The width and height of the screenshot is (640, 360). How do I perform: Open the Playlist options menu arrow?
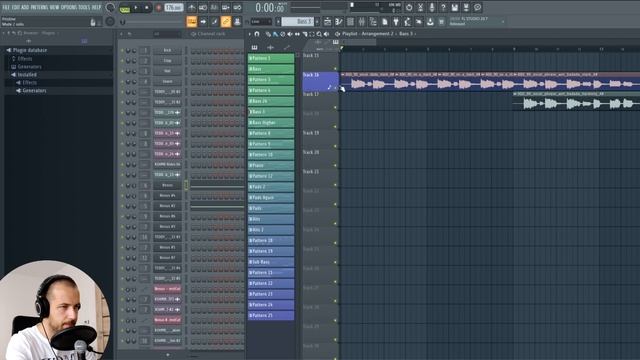[x=250, y=34]
